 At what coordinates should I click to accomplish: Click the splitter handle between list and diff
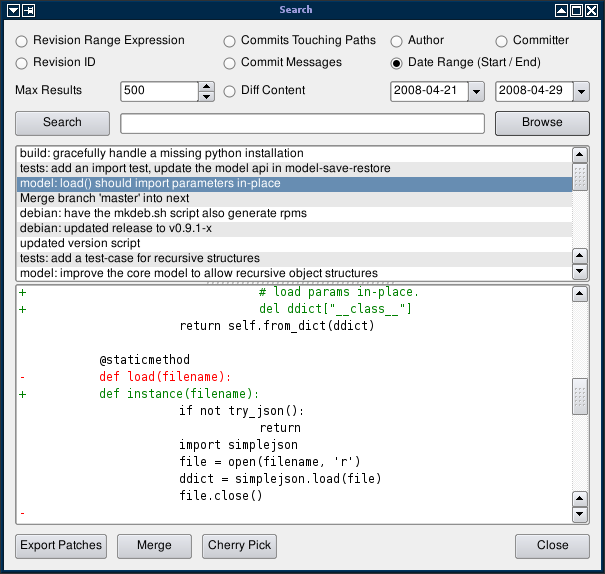302,283
